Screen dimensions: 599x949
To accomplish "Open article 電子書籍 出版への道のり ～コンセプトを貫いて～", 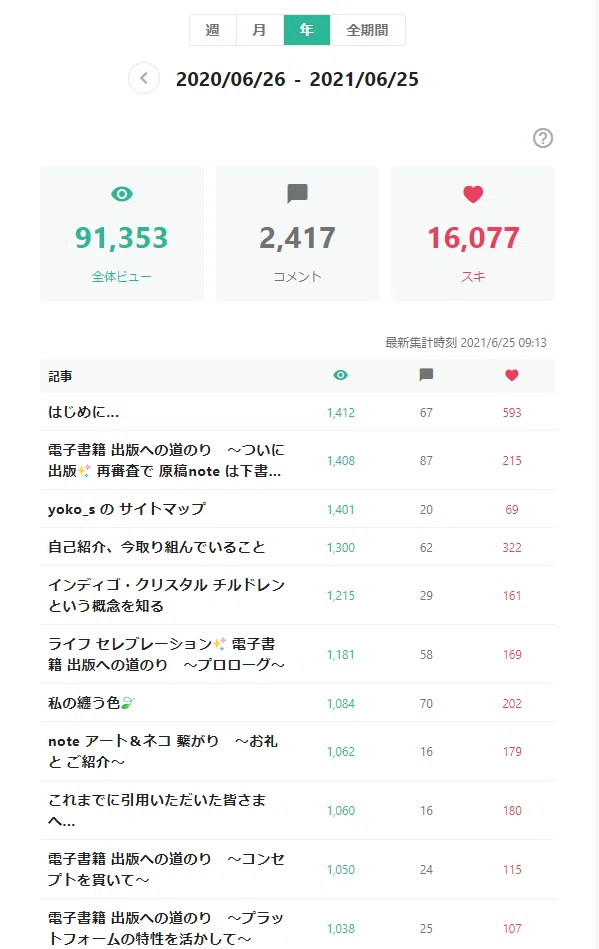I will point(166,869).
